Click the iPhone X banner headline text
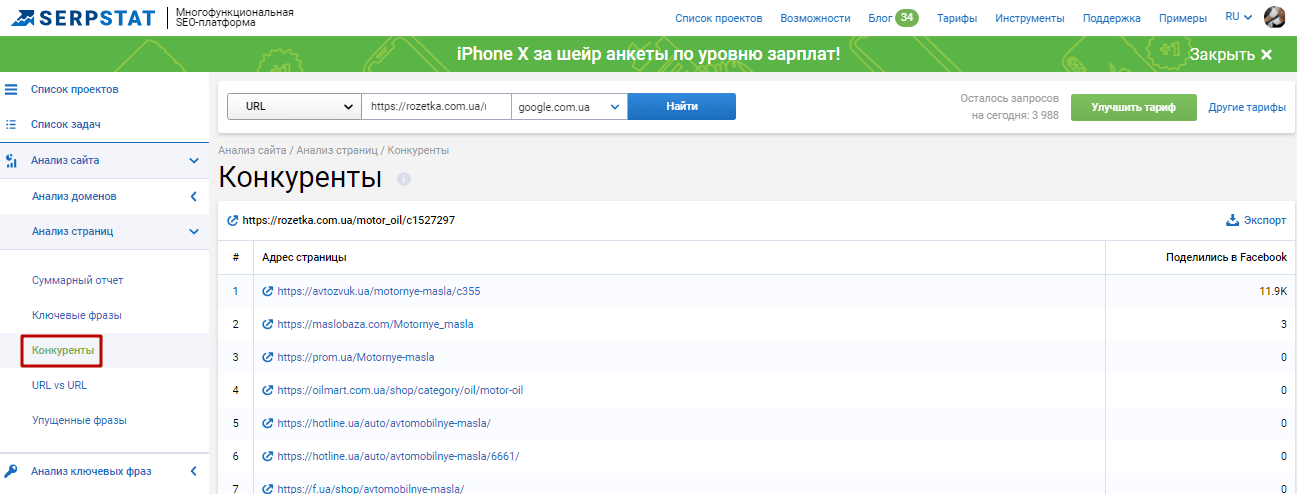This screenshot has width=1297, height=494. (x=649, y=54)
